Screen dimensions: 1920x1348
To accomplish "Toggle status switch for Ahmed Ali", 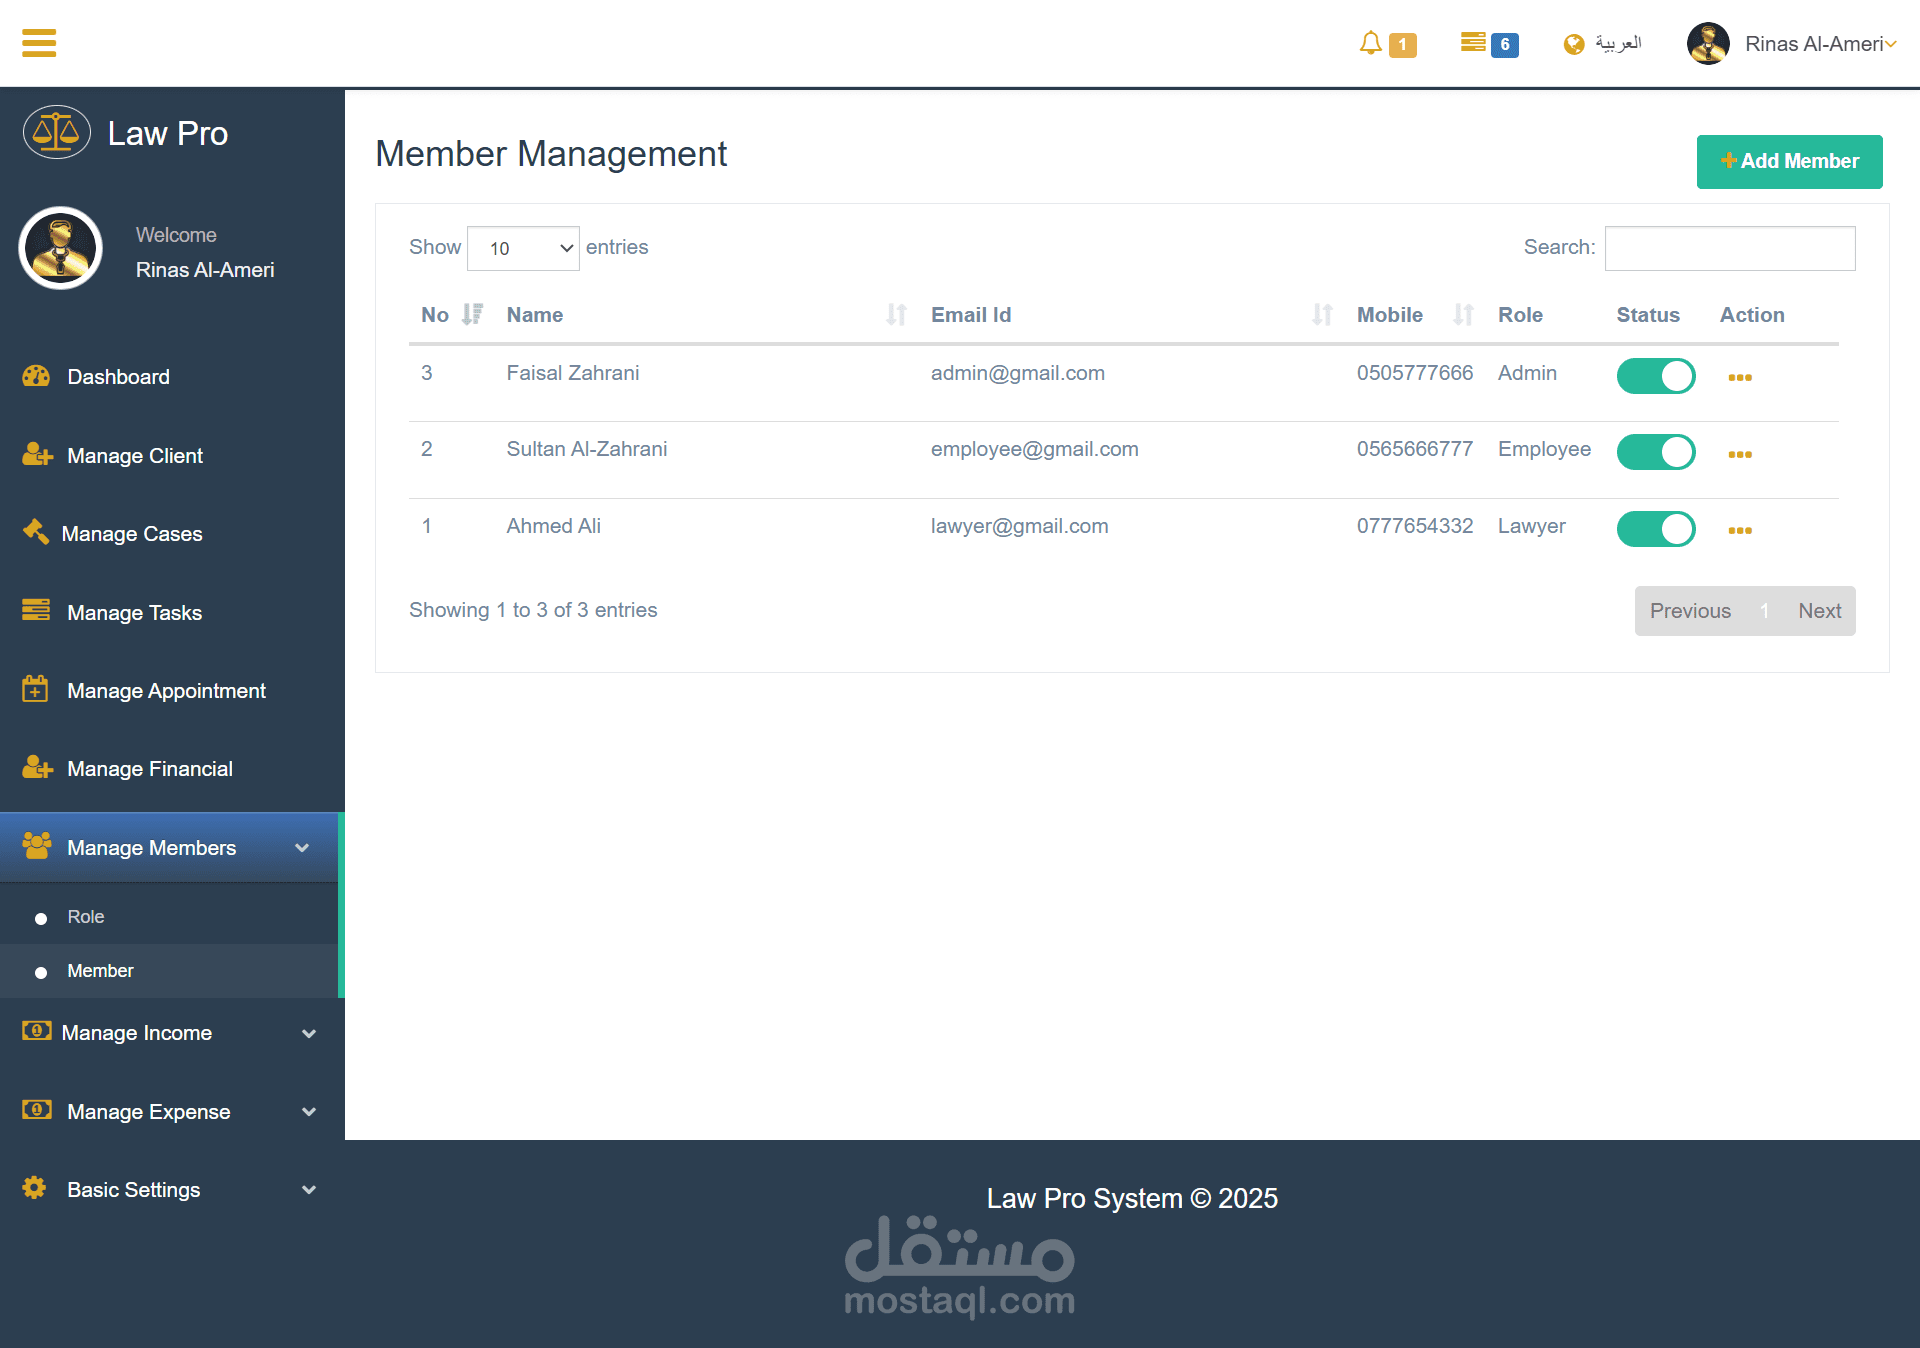I will point(1655,528).
